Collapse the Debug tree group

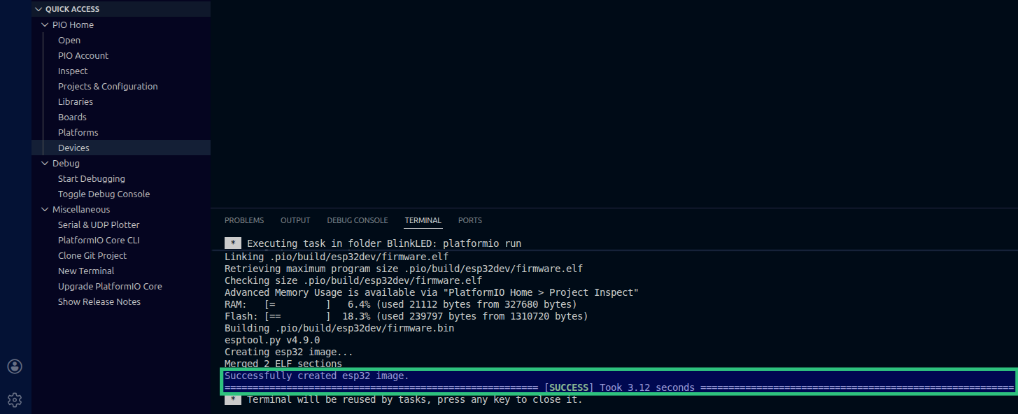[45, 163]
